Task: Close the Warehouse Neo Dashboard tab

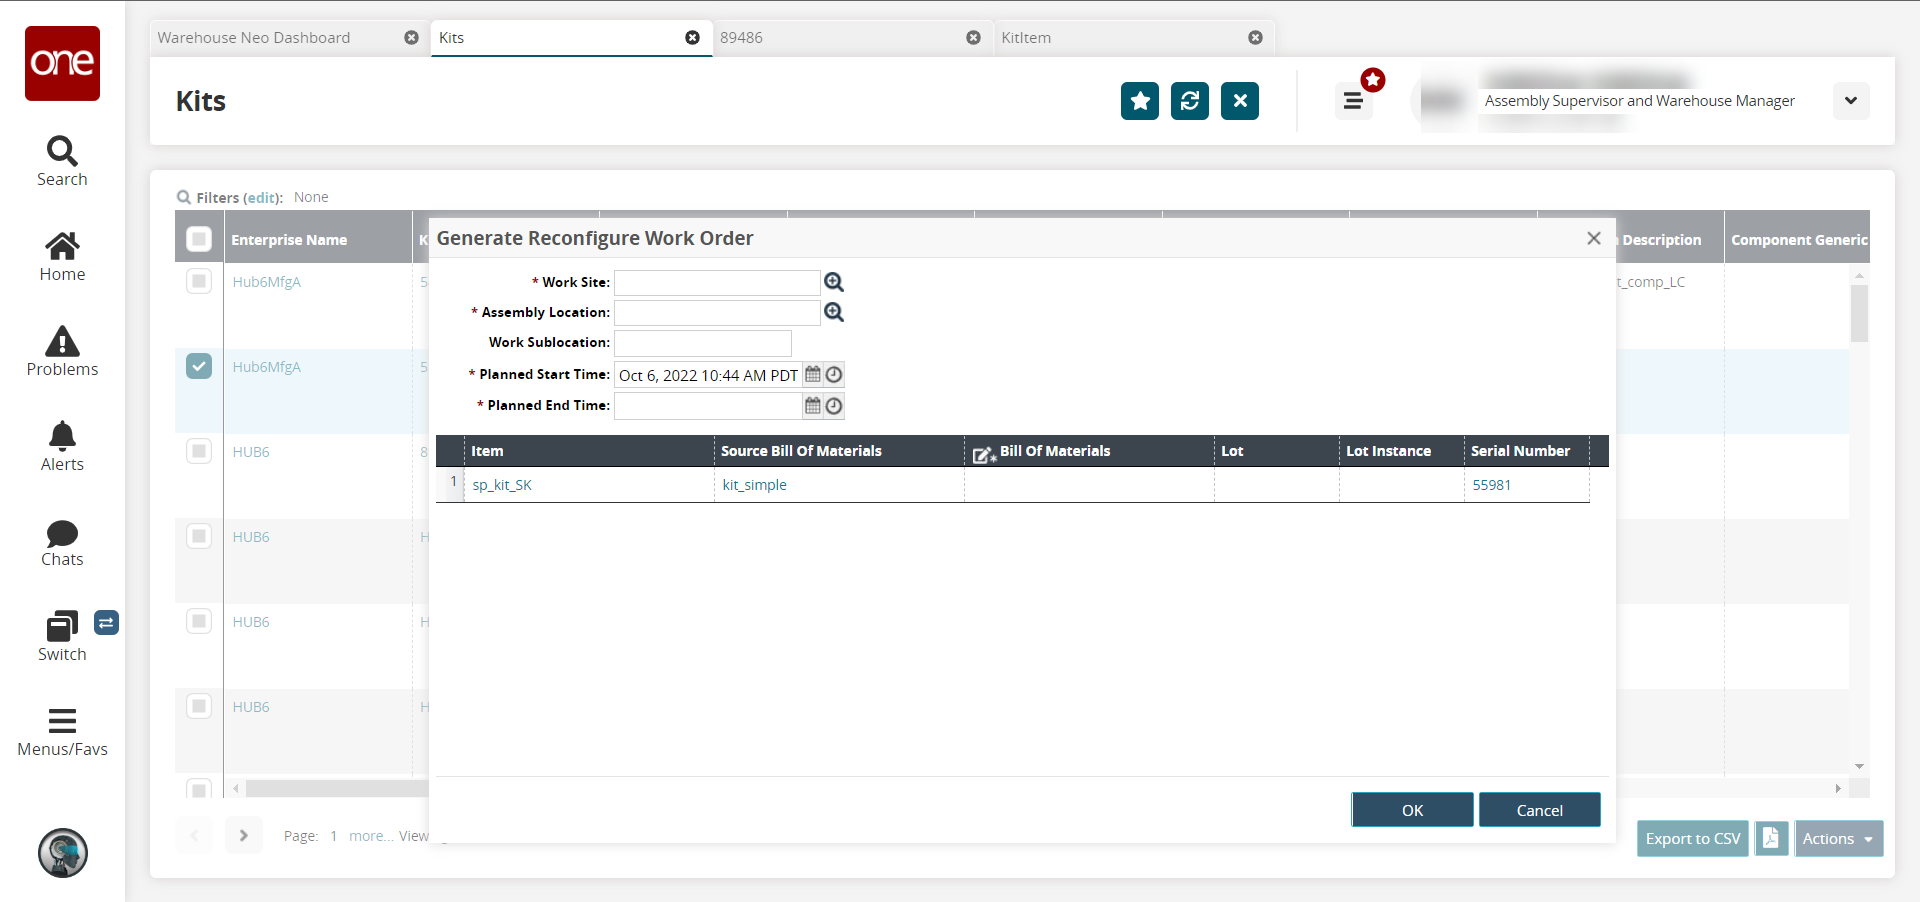Action: (411, 38)
